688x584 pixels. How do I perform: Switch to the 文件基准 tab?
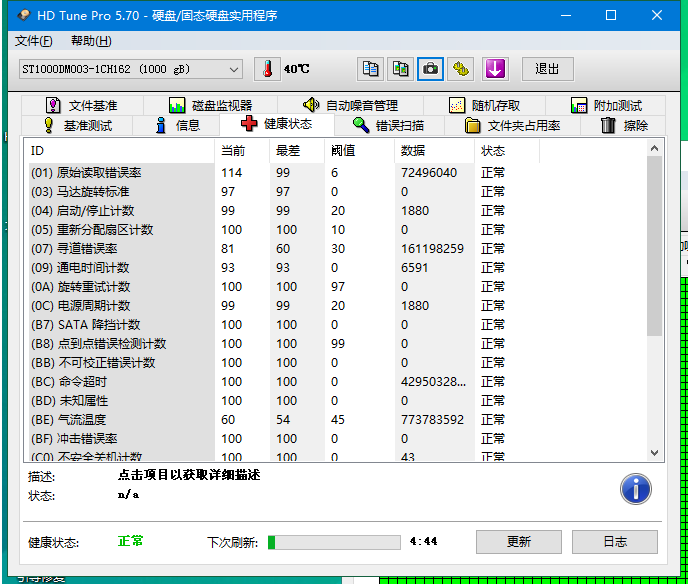click(82, 105)
